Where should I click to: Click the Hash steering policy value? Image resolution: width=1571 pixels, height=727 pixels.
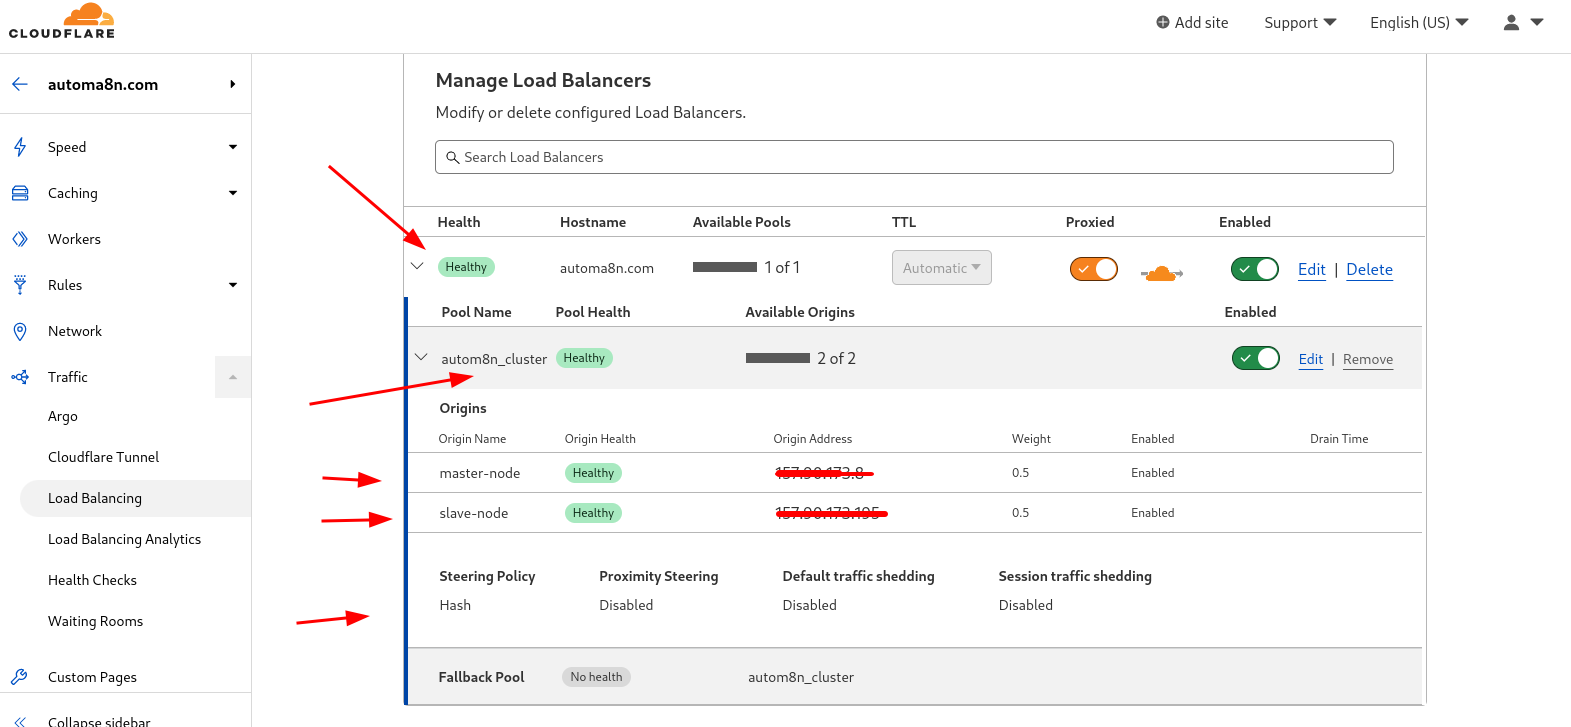pyautogui.click(x=455, y=605)
